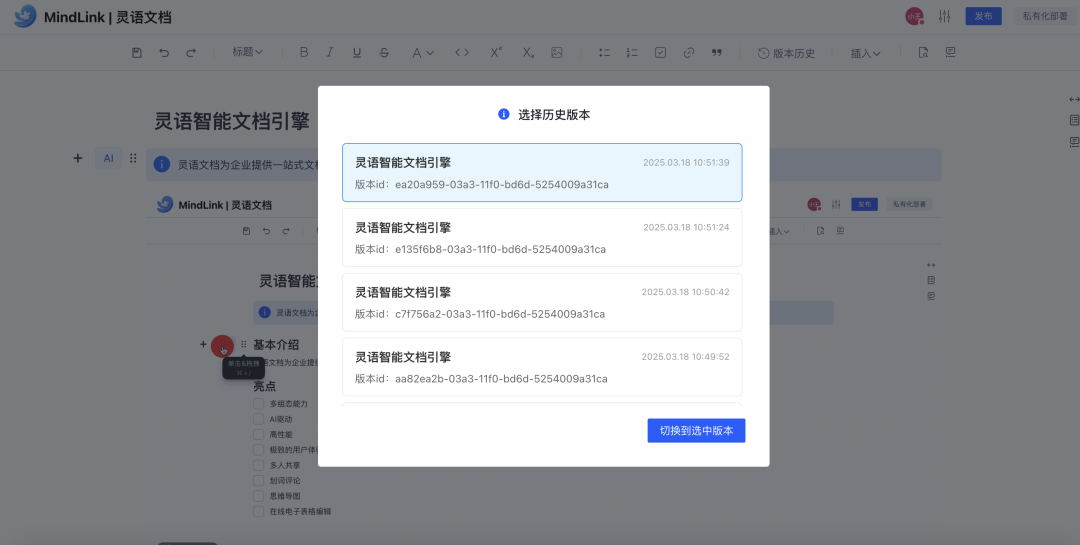Image resolution: width=1080 pixels, height=545 pixels.
Task: Click the AI assistant button
Action: click(x=108, y=158)
